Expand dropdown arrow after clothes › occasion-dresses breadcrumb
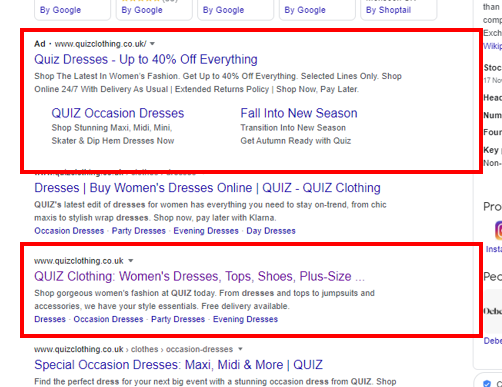The width and height of the screenshot is (502, 387). pyautogui.click(x=240, y=349)
